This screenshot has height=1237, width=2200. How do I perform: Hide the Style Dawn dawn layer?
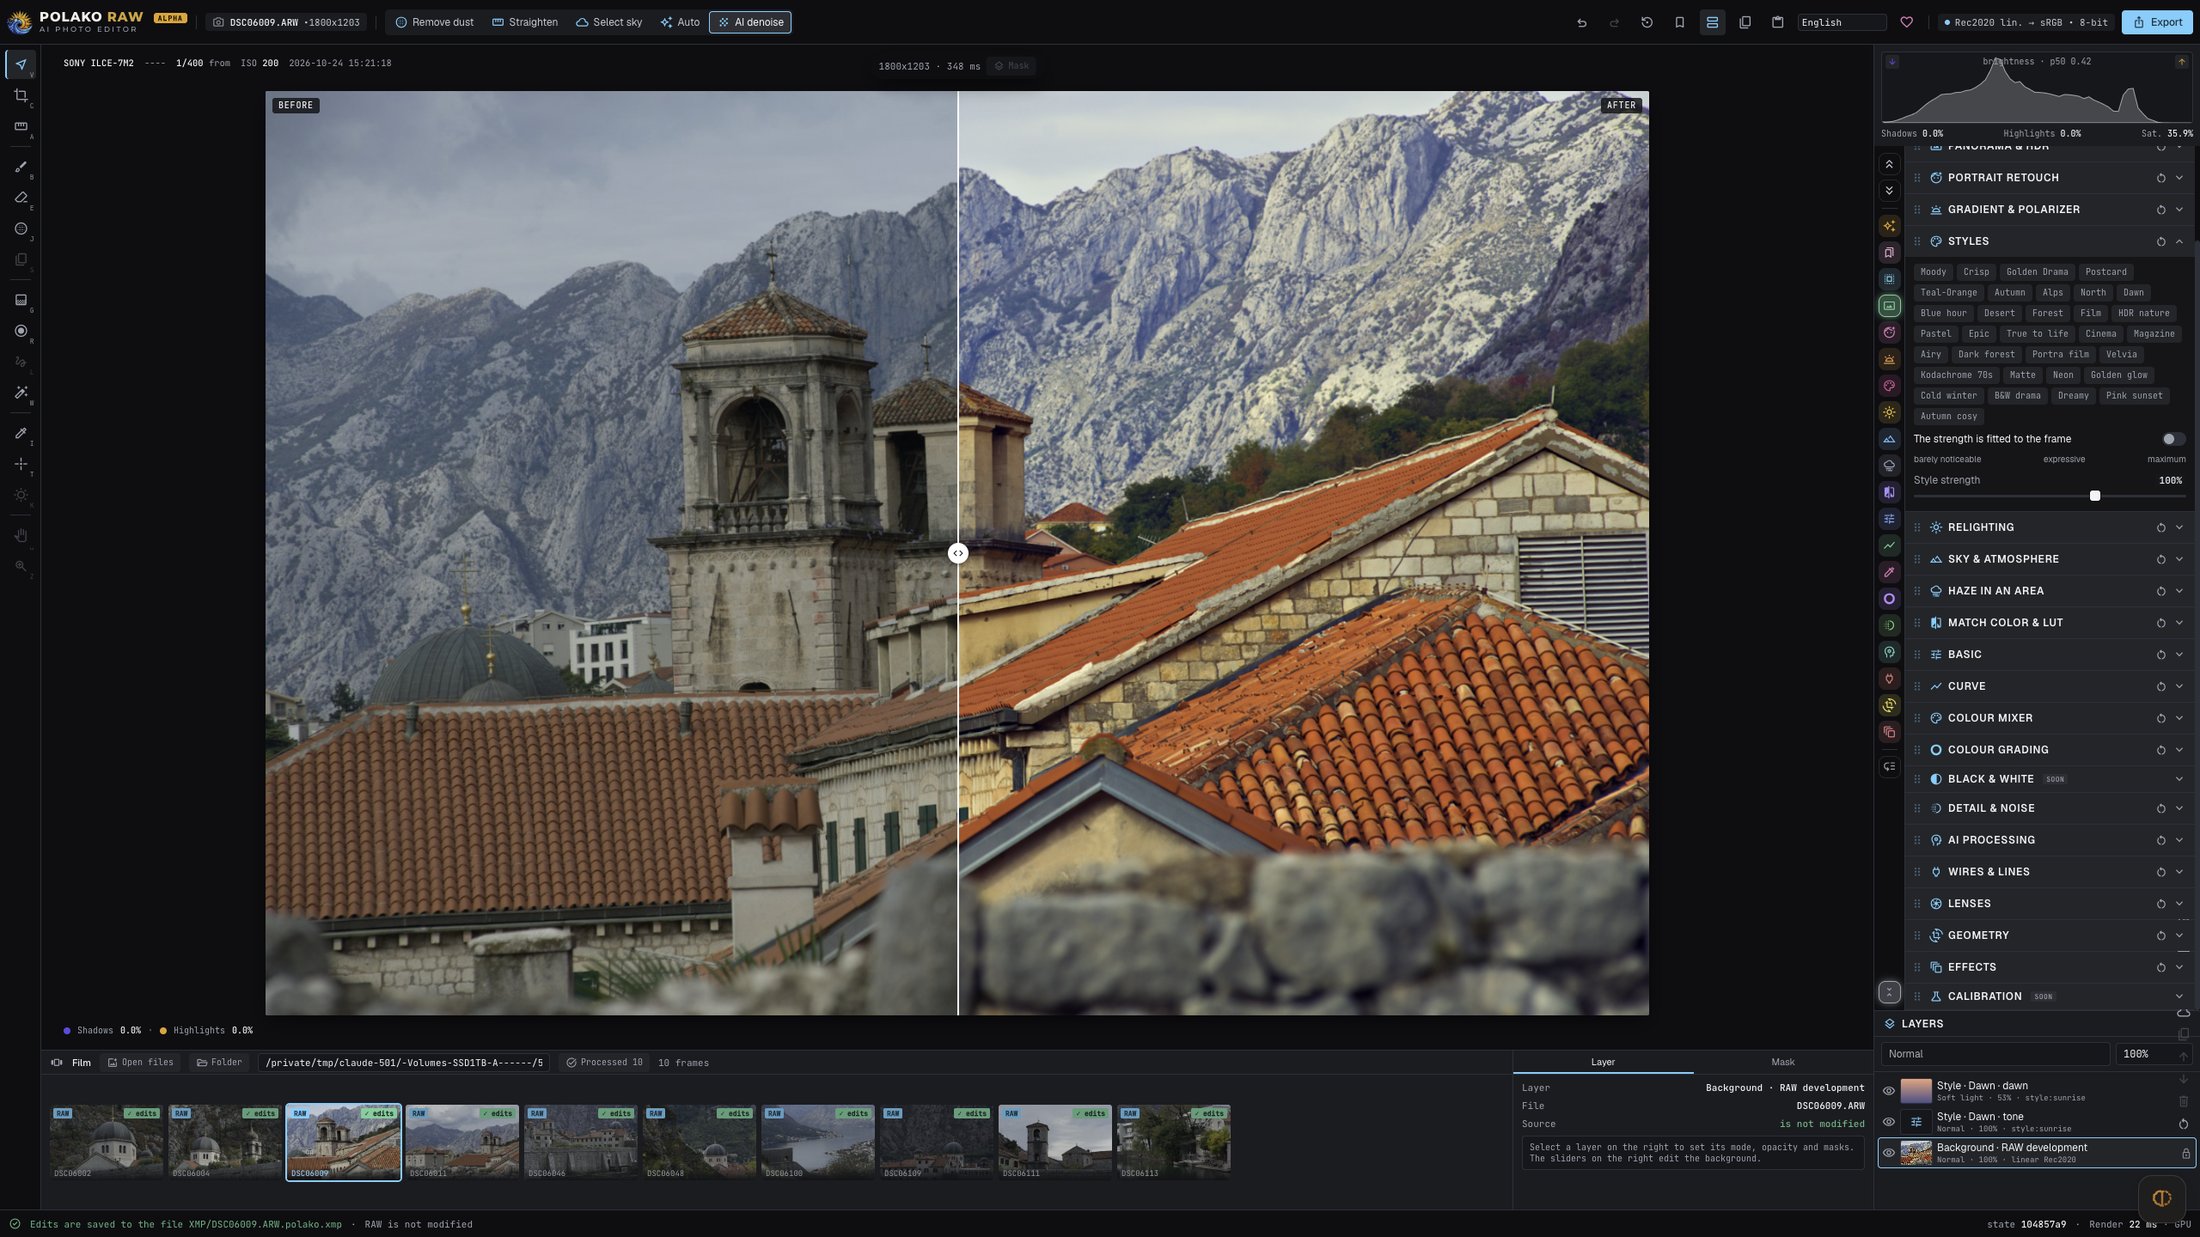point(1888,1091)
